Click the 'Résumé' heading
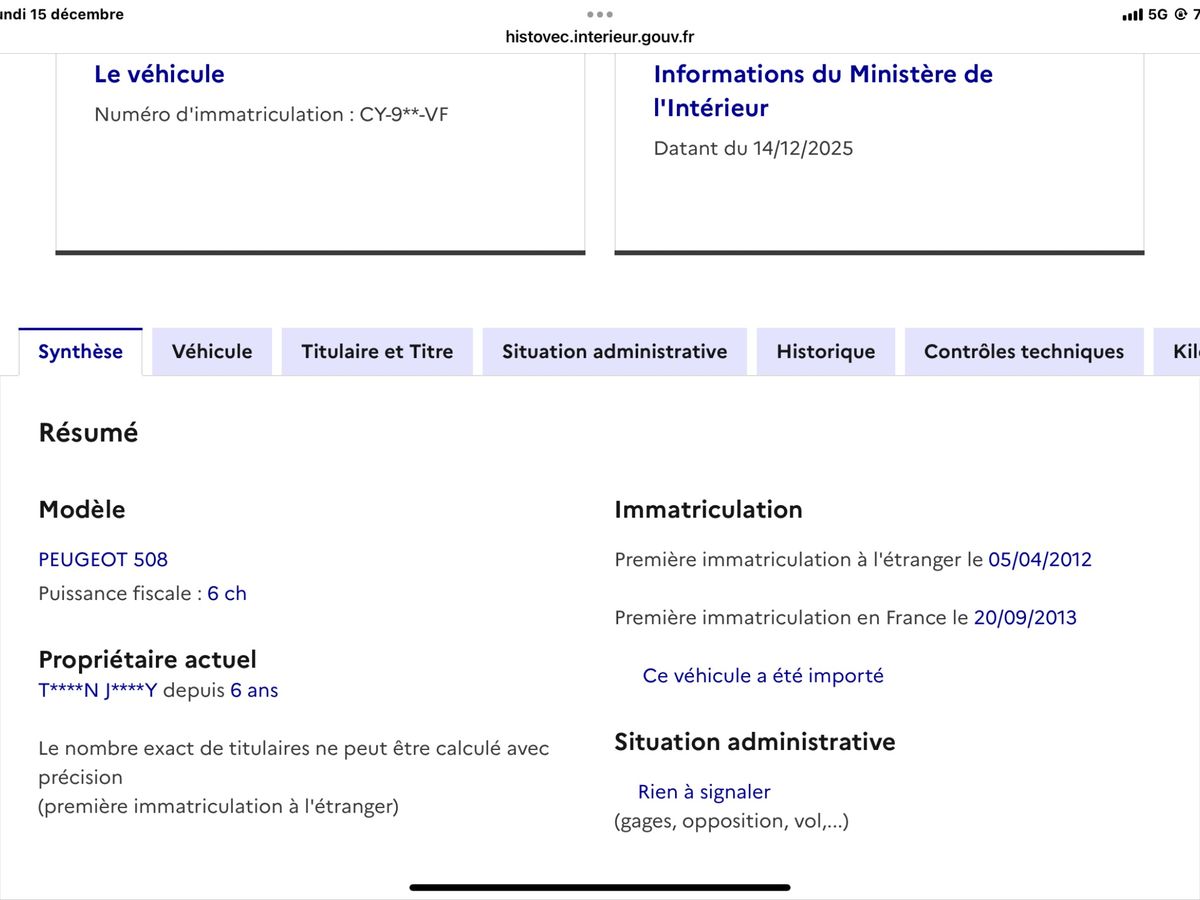 [88, 433]
